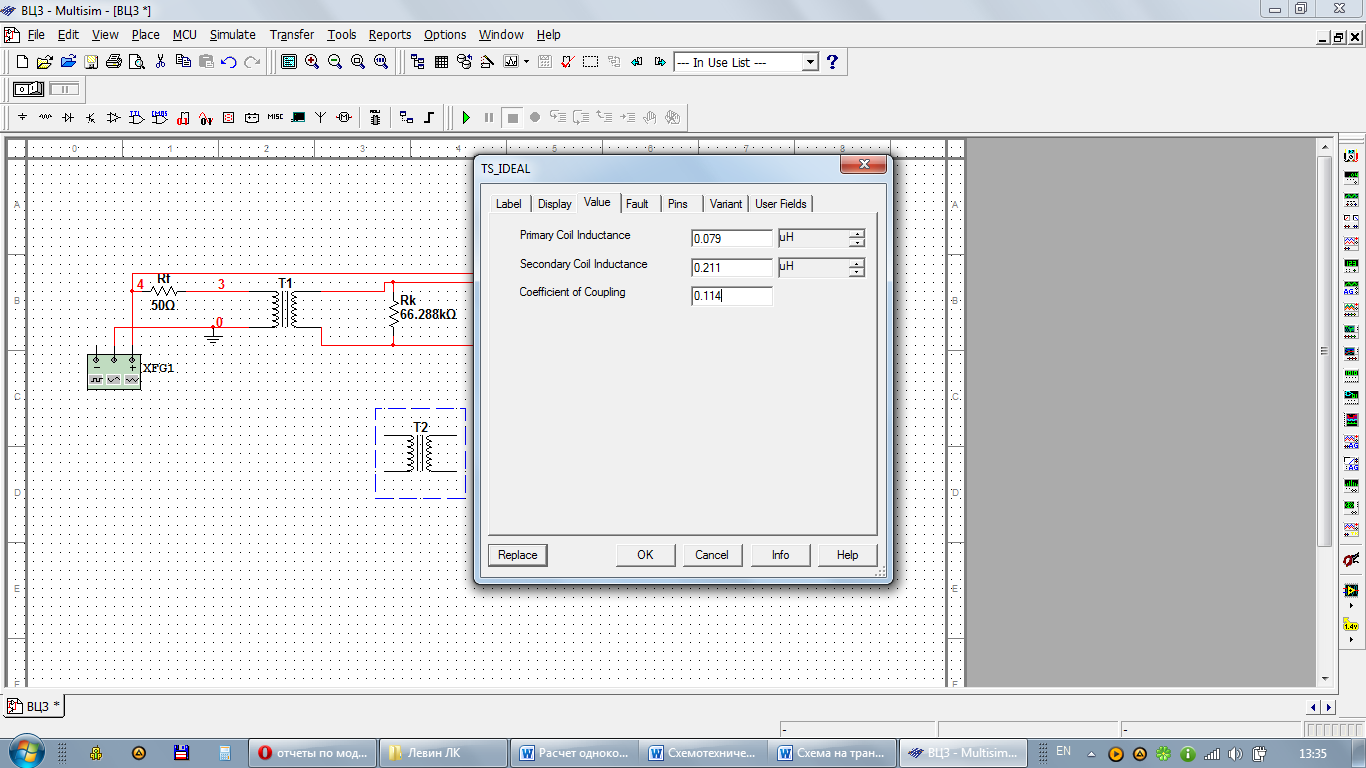
Task: Undo the last action
Action: click(x=229, y=62)
